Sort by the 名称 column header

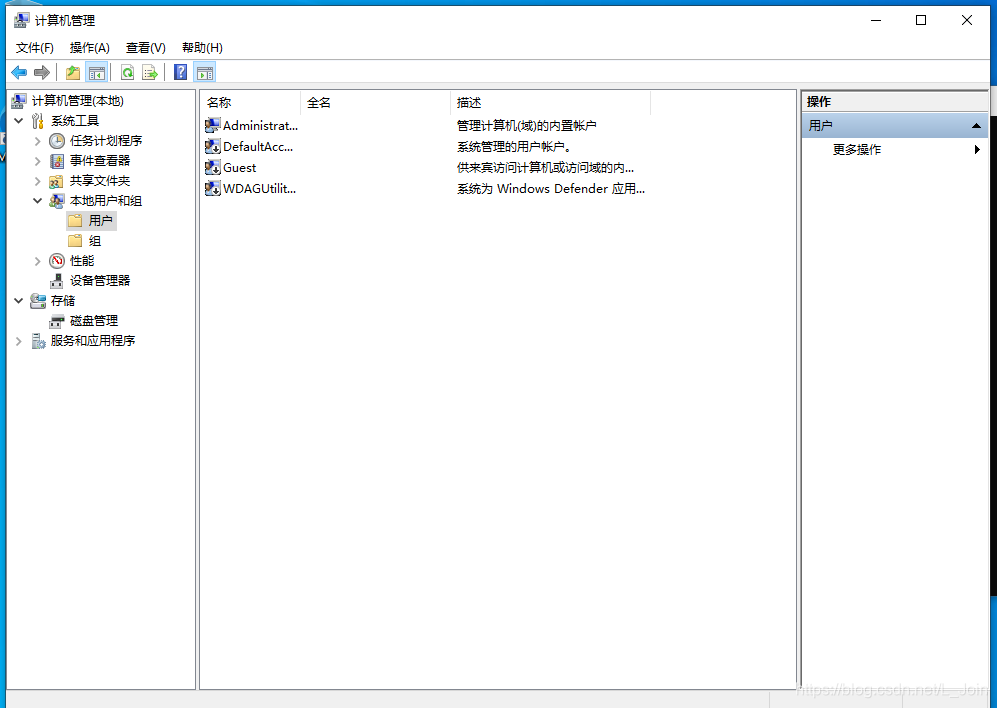(x=251, y=102)
